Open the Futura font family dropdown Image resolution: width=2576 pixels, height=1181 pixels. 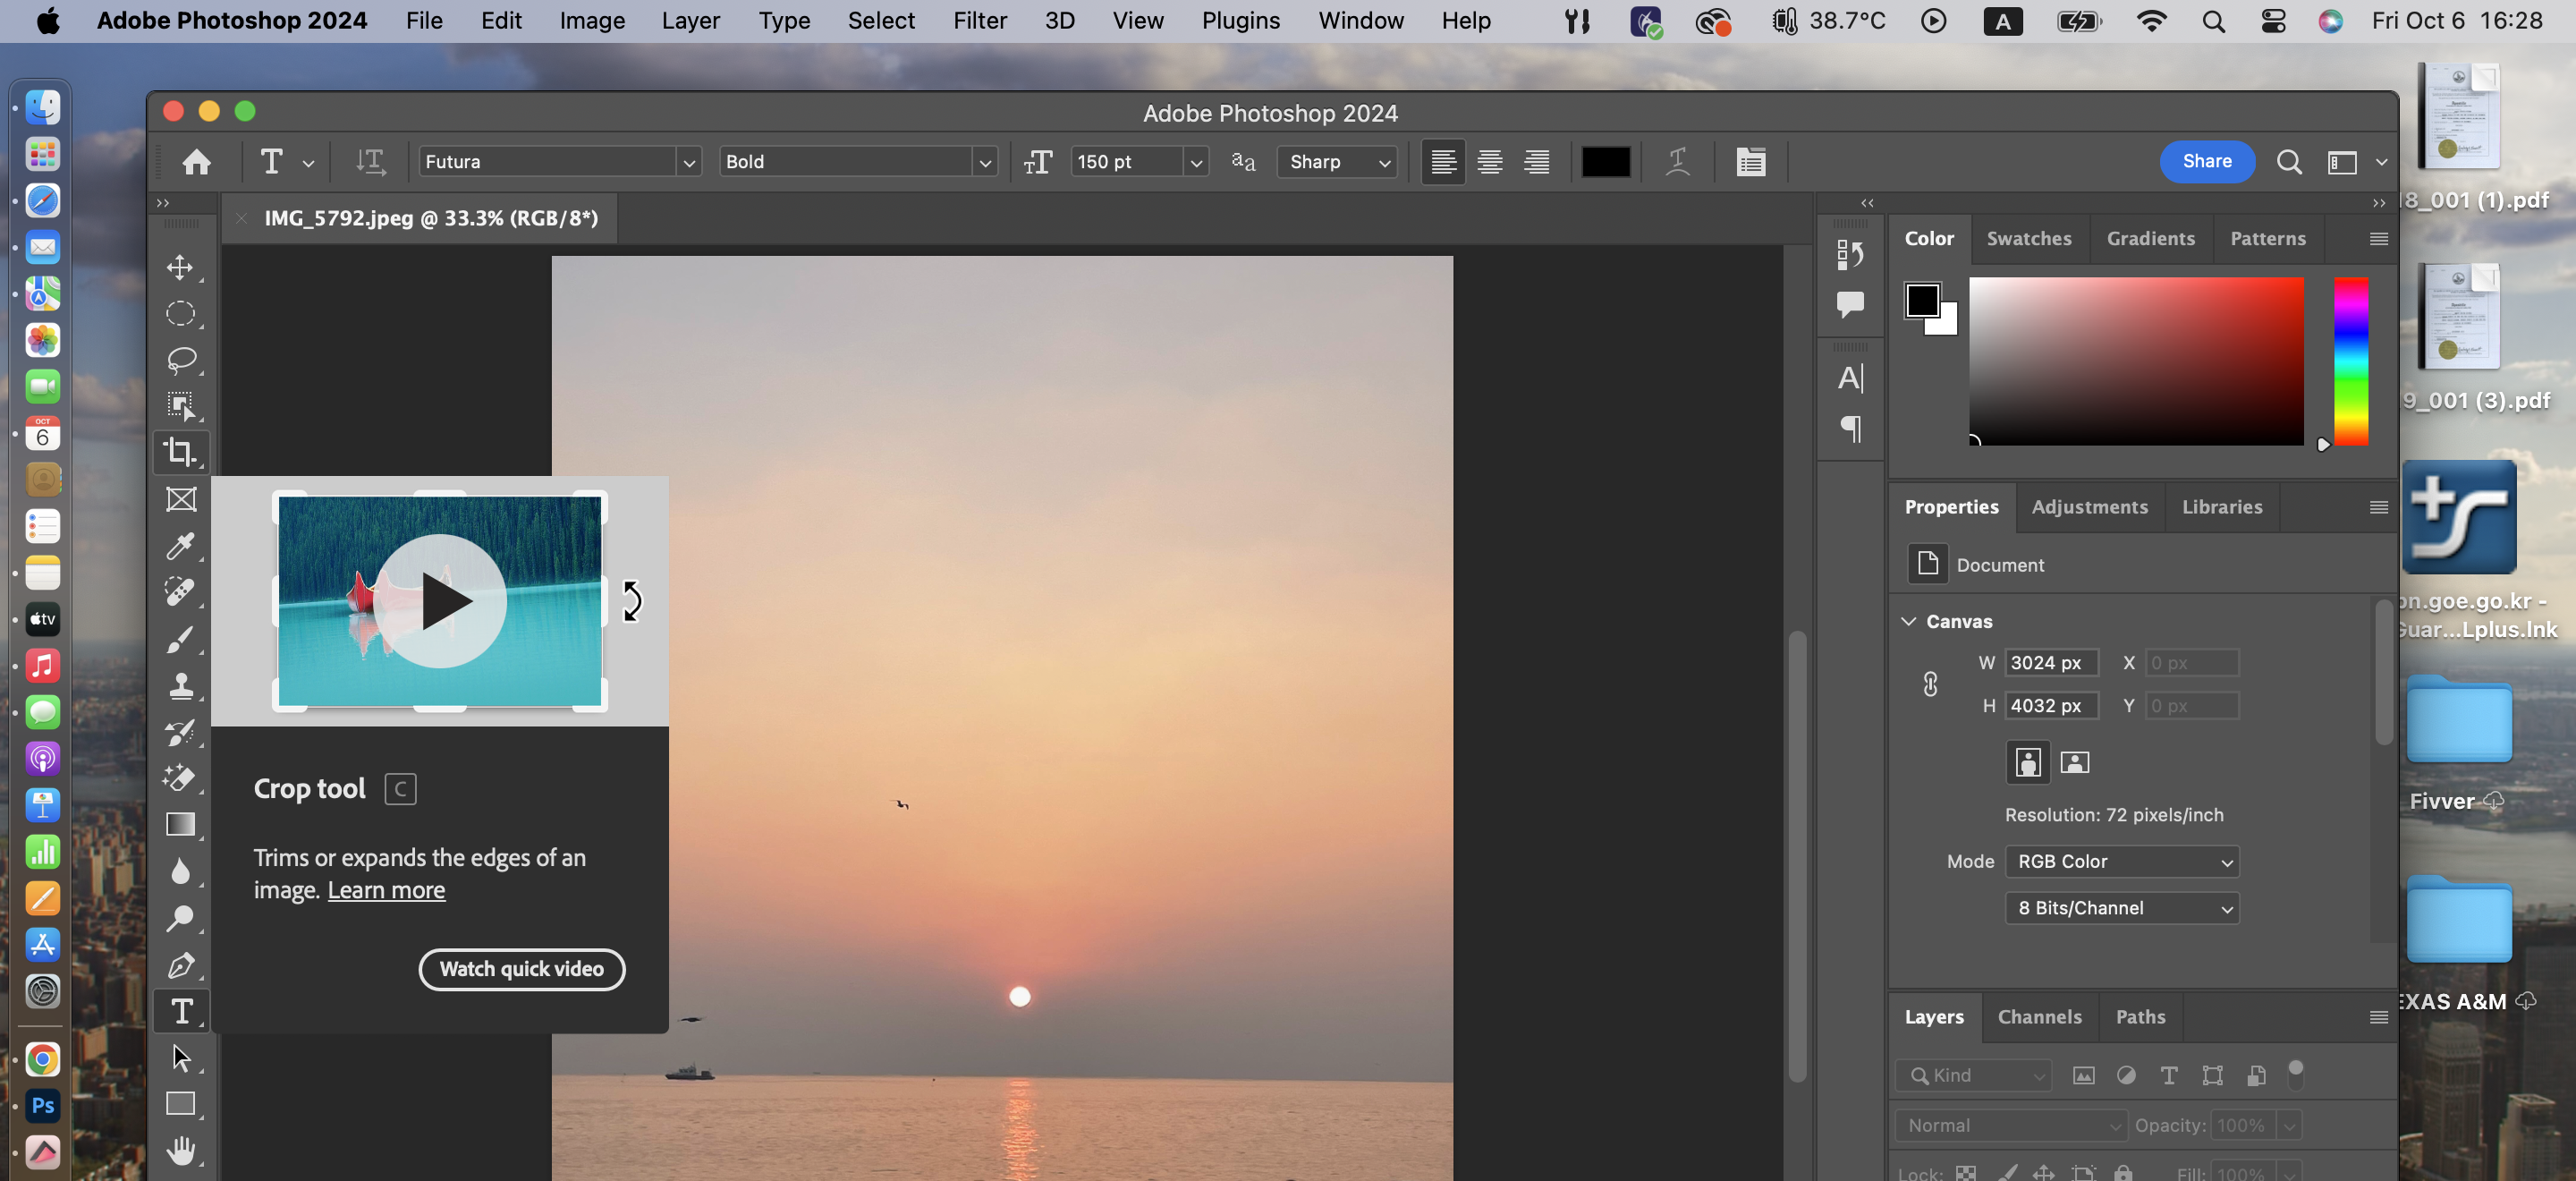688,162
